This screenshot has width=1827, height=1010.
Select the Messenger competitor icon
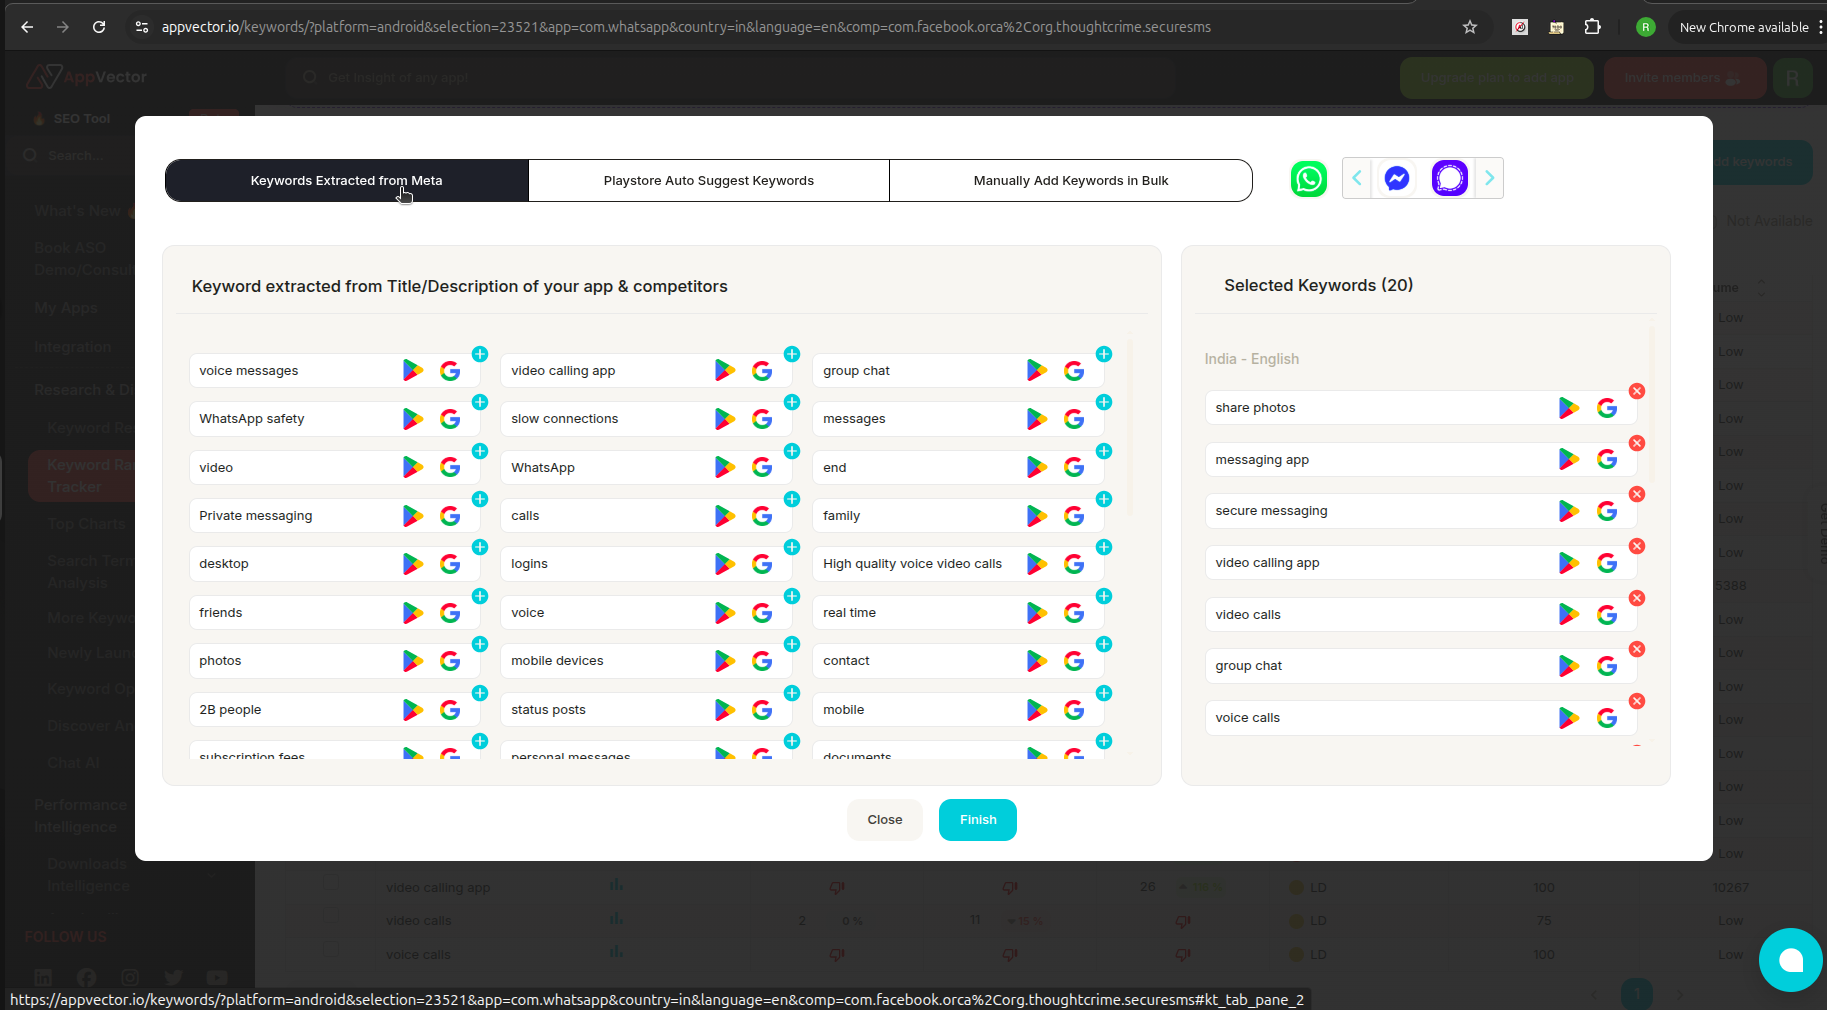tap(1396, 178)
